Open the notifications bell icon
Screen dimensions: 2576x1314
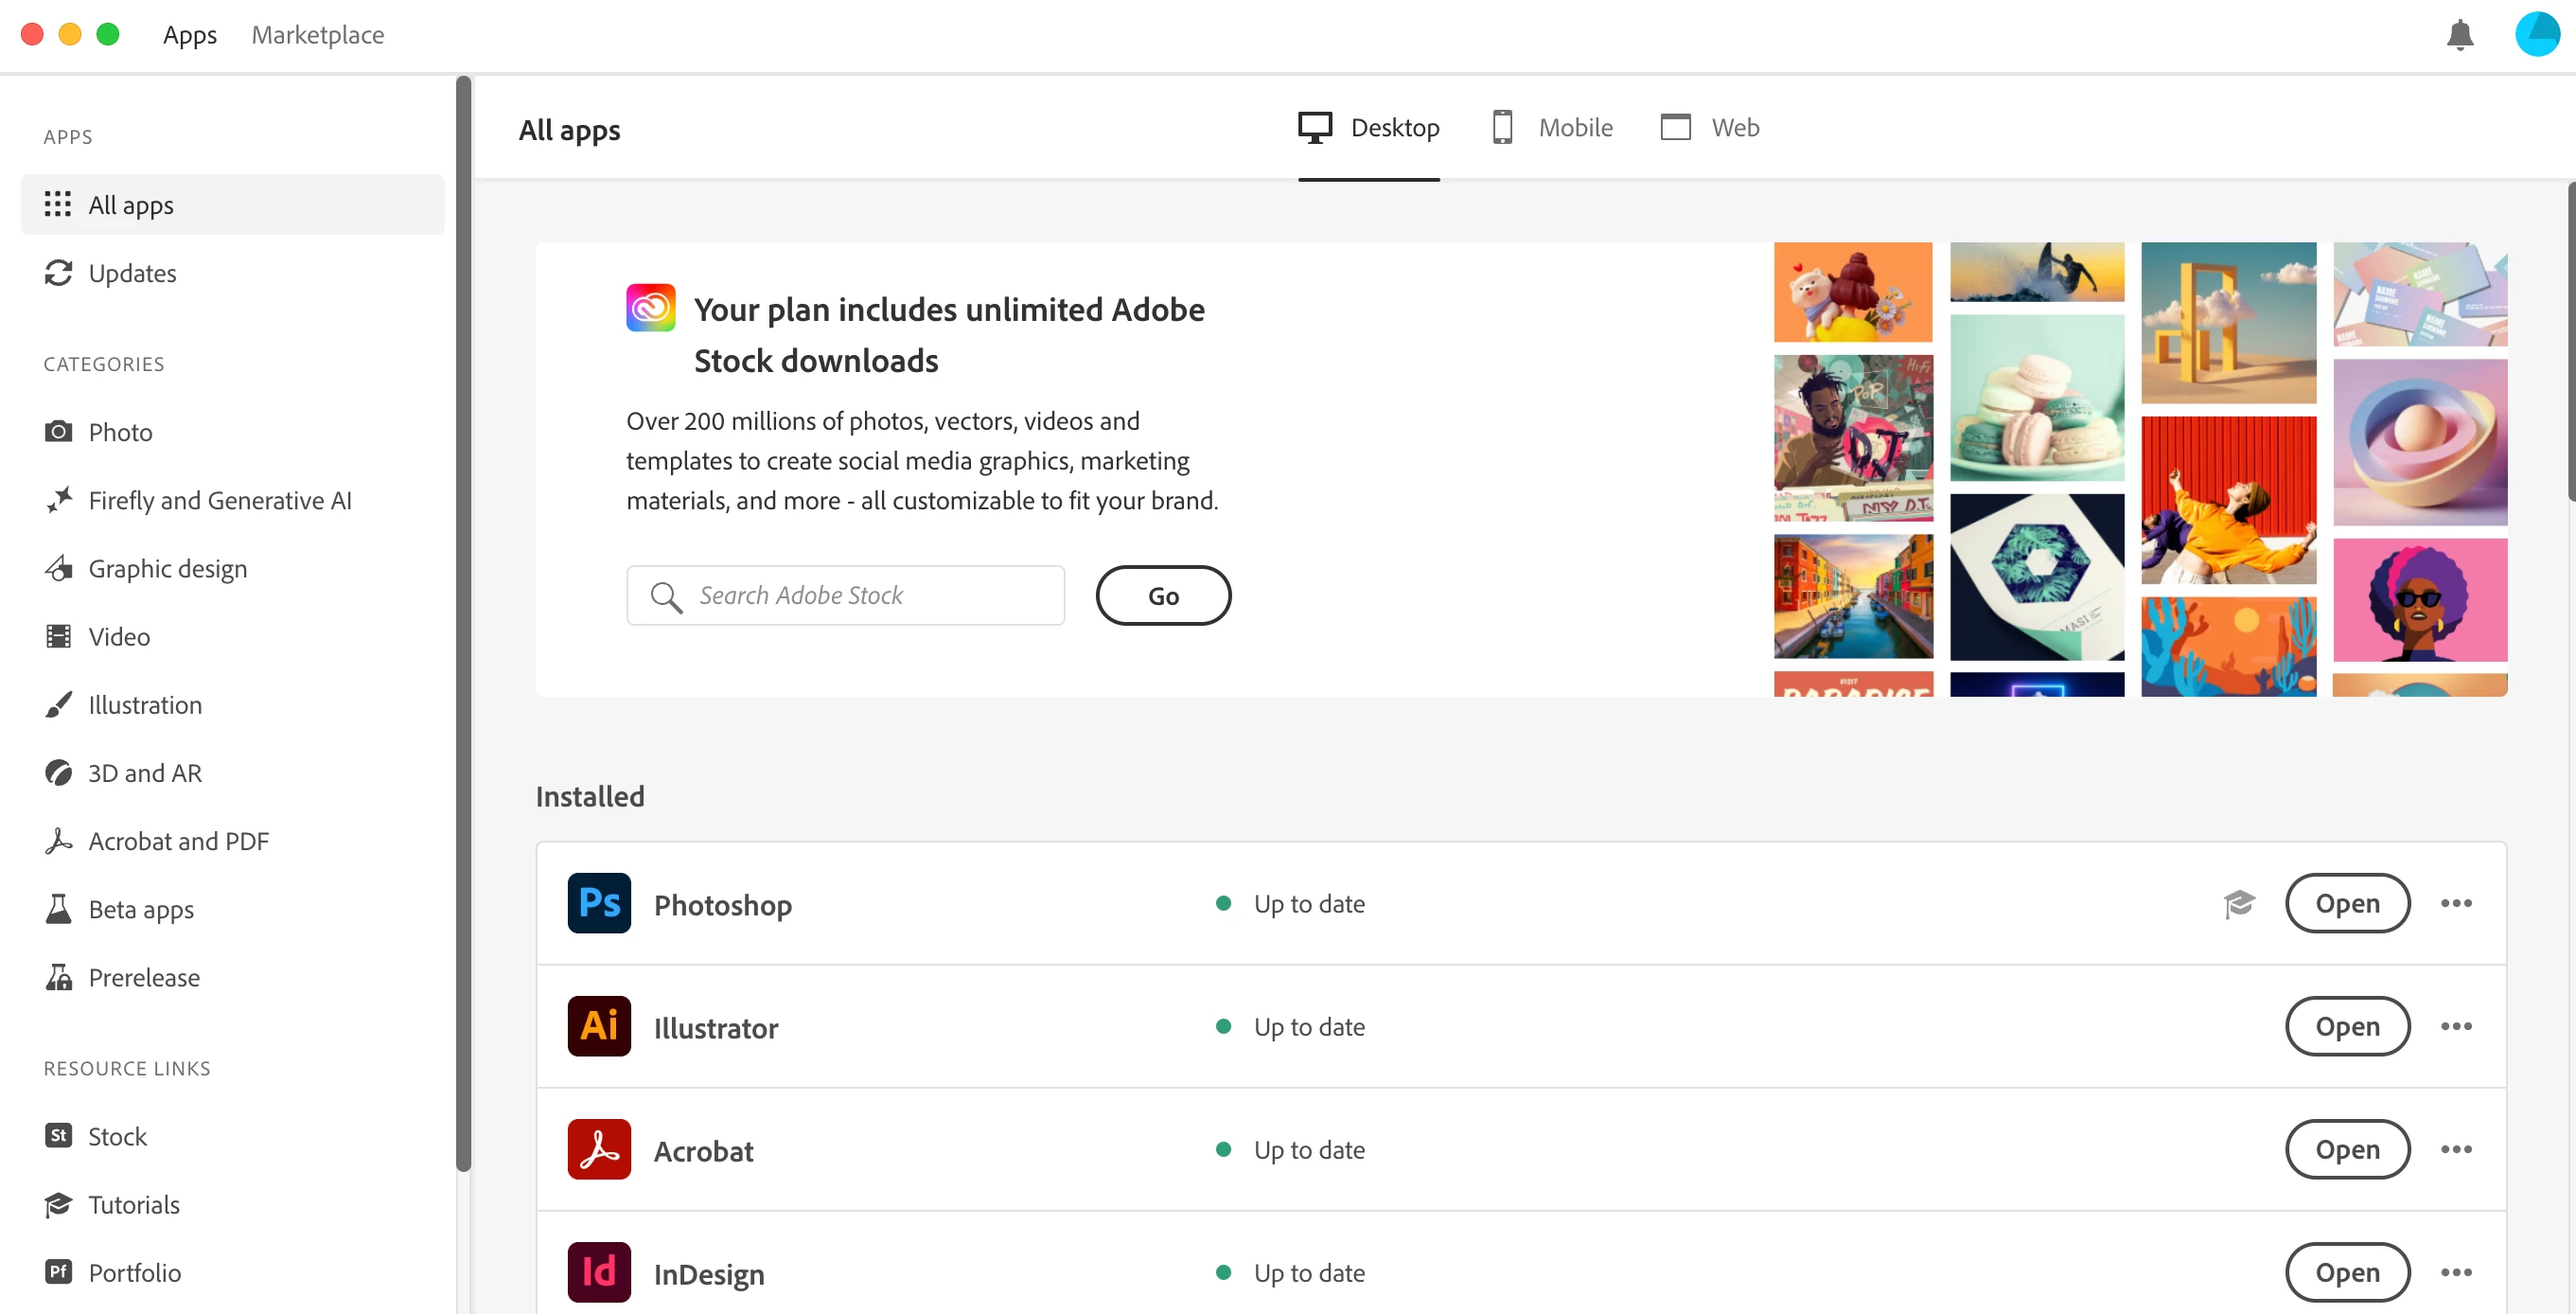pyautogui.click(x=2459, y=35)
